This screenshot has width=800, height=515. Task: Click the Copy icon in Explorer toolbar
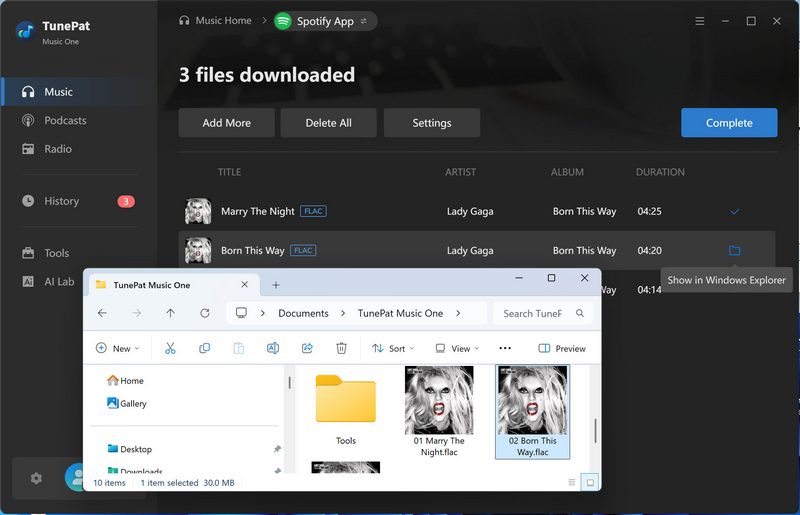point(205,348)
